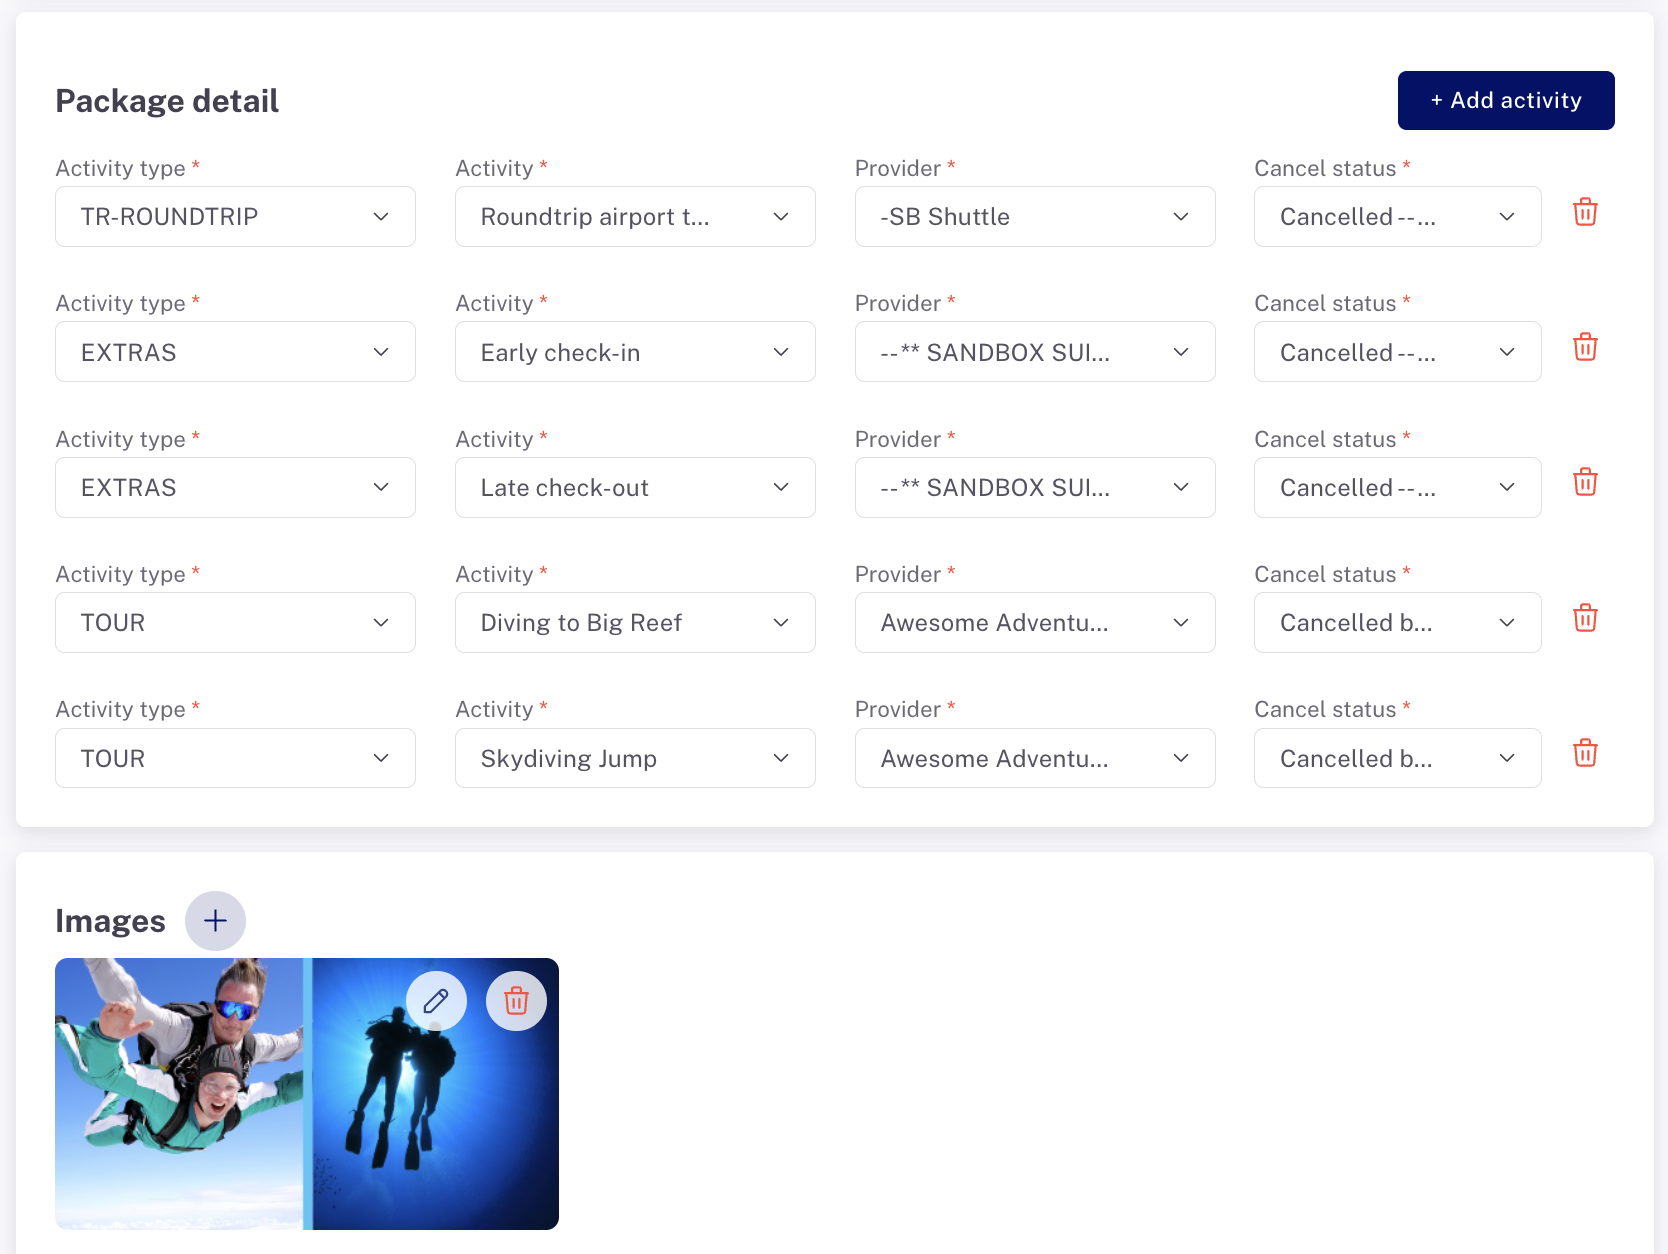Open the -SB Shuttle provider dropdown
This screenshot has height=1254, width=1668.
point(1035,216)
